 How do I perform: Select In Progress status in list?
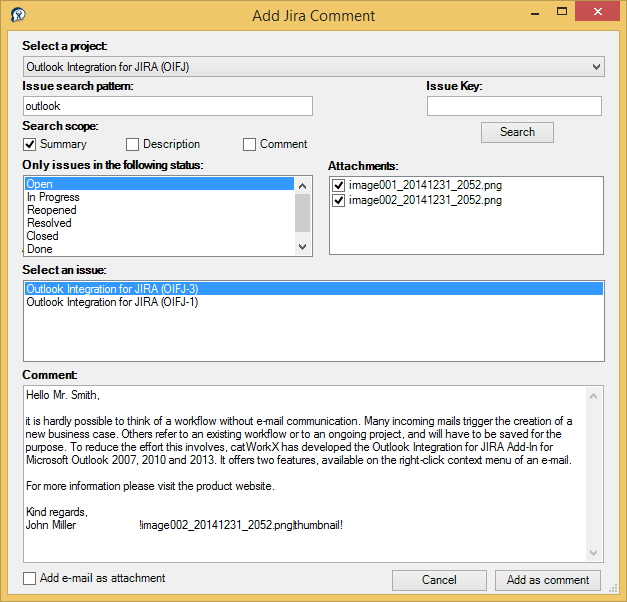53,197
